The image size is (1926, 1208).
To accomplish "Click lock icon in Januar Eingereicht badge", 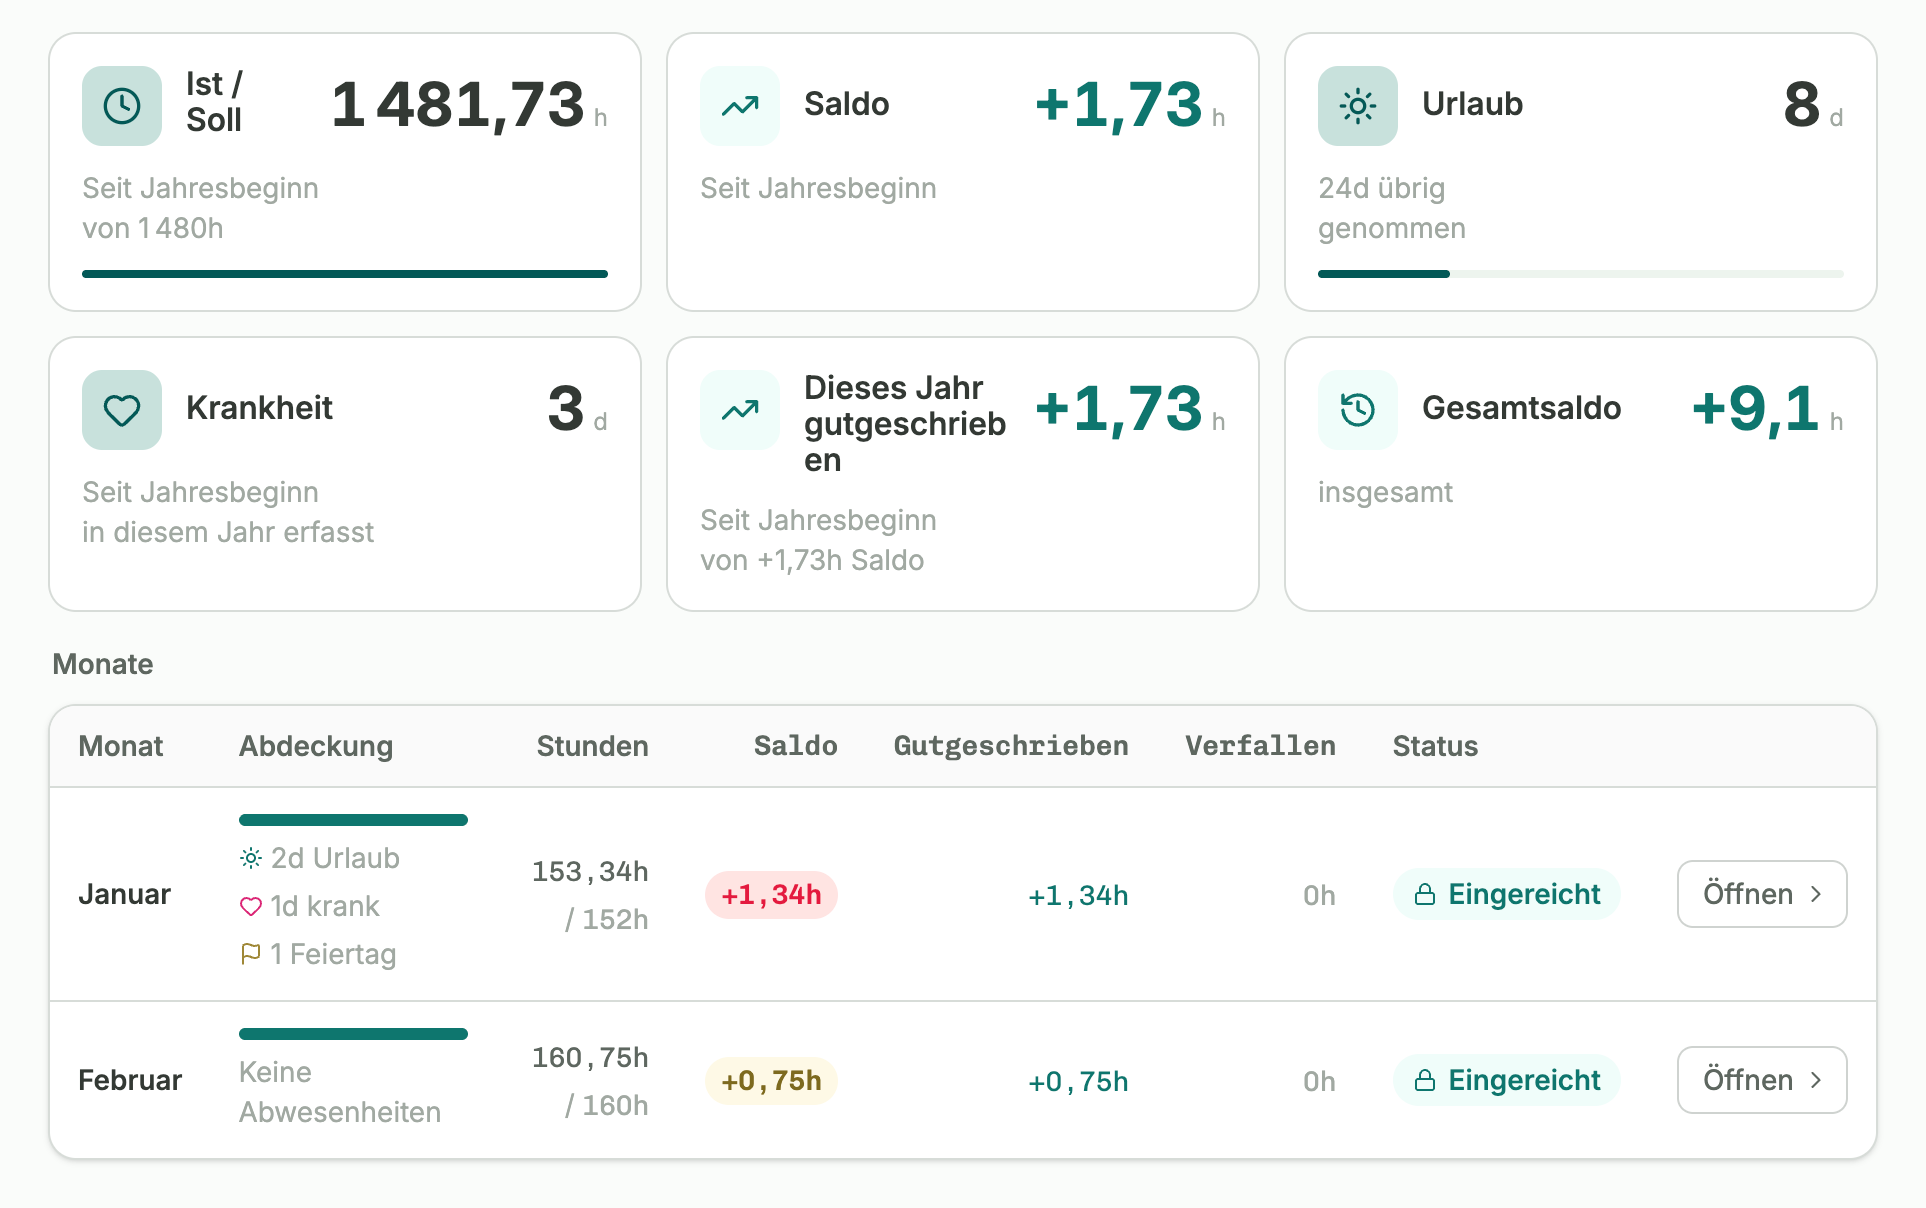I will [1425, 894].
